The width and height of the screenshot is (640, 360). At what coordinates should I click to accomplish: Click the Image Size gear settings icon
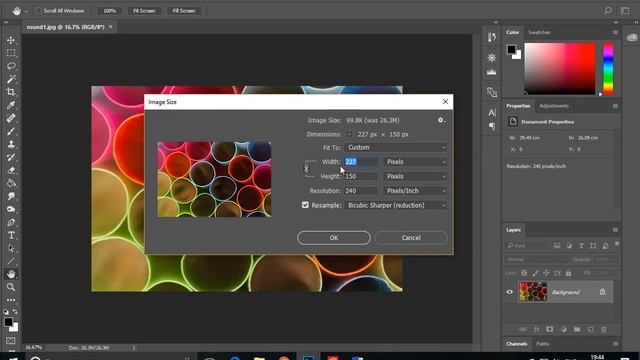pos(440,120)
